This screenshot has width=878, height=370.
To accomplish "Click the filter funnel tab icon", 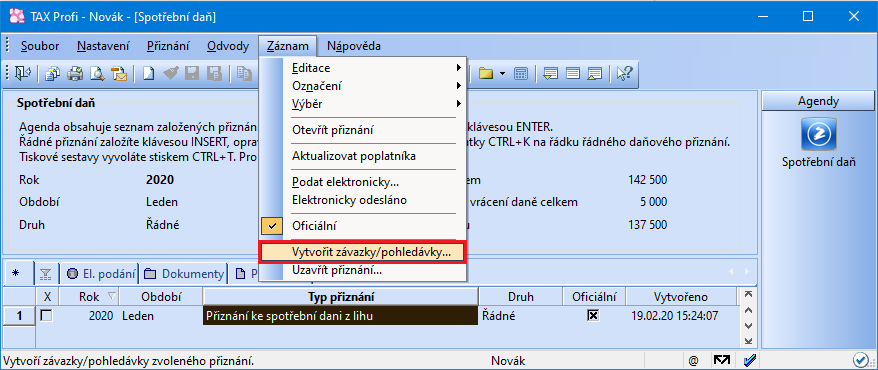I will (x=45, y=274).
